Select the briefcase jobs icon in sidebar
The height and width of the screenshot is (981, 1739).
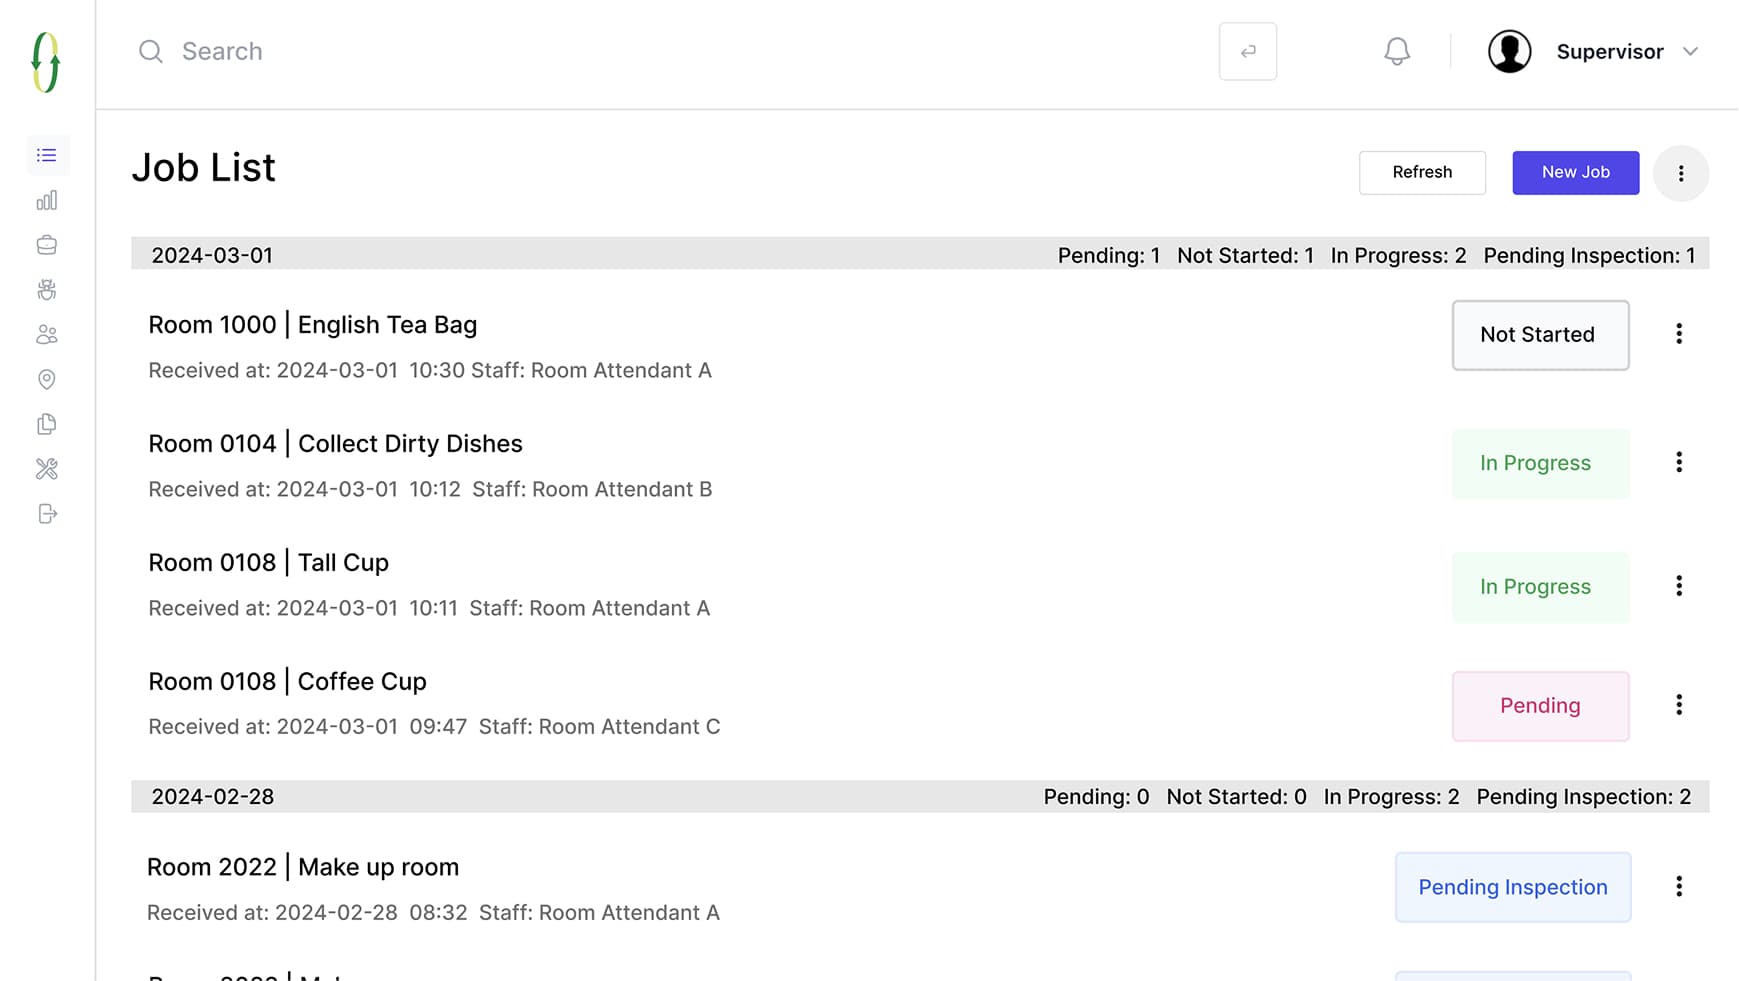pos(46,244)
